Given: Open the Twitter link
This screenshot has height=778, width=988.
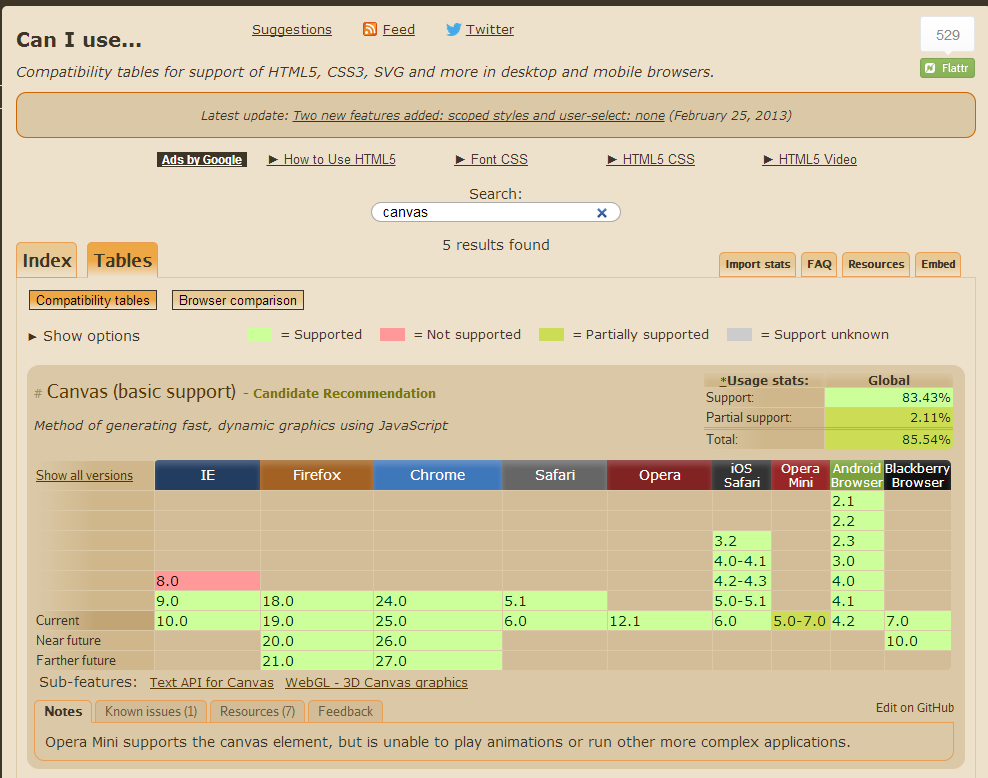Looking at the screenshot, I should [490, 30].
